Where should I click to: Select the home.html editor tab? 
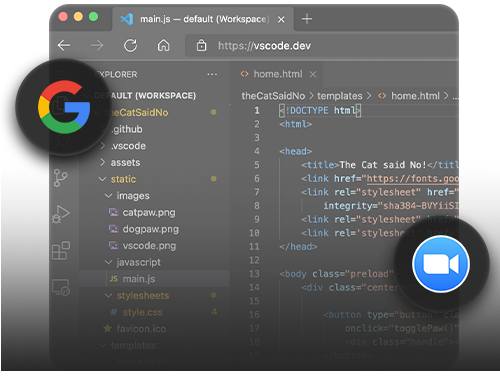[277, 74]
